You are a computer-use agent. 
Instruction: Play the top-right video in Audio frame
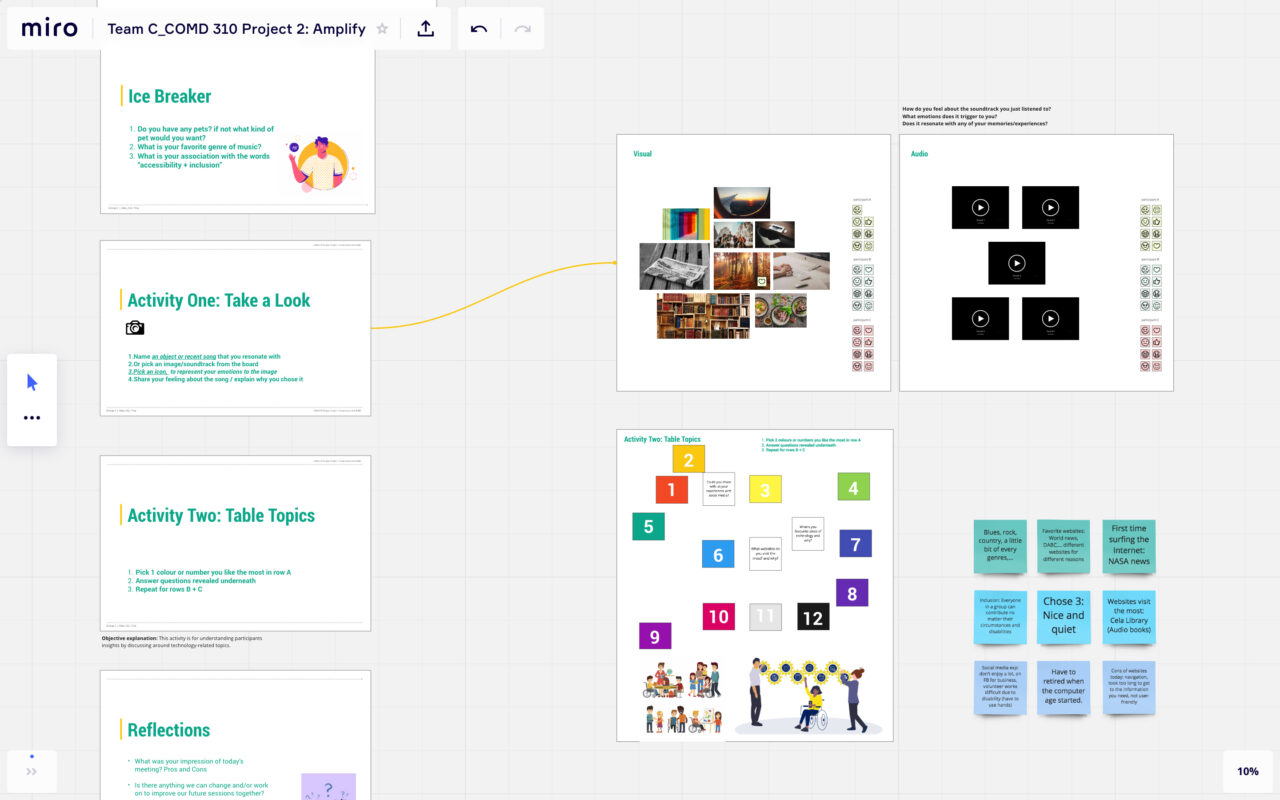[1050, 207]
